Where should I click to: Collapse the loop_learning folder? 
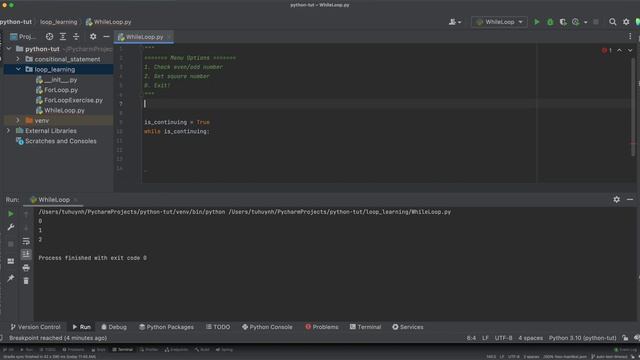point(18,69)
